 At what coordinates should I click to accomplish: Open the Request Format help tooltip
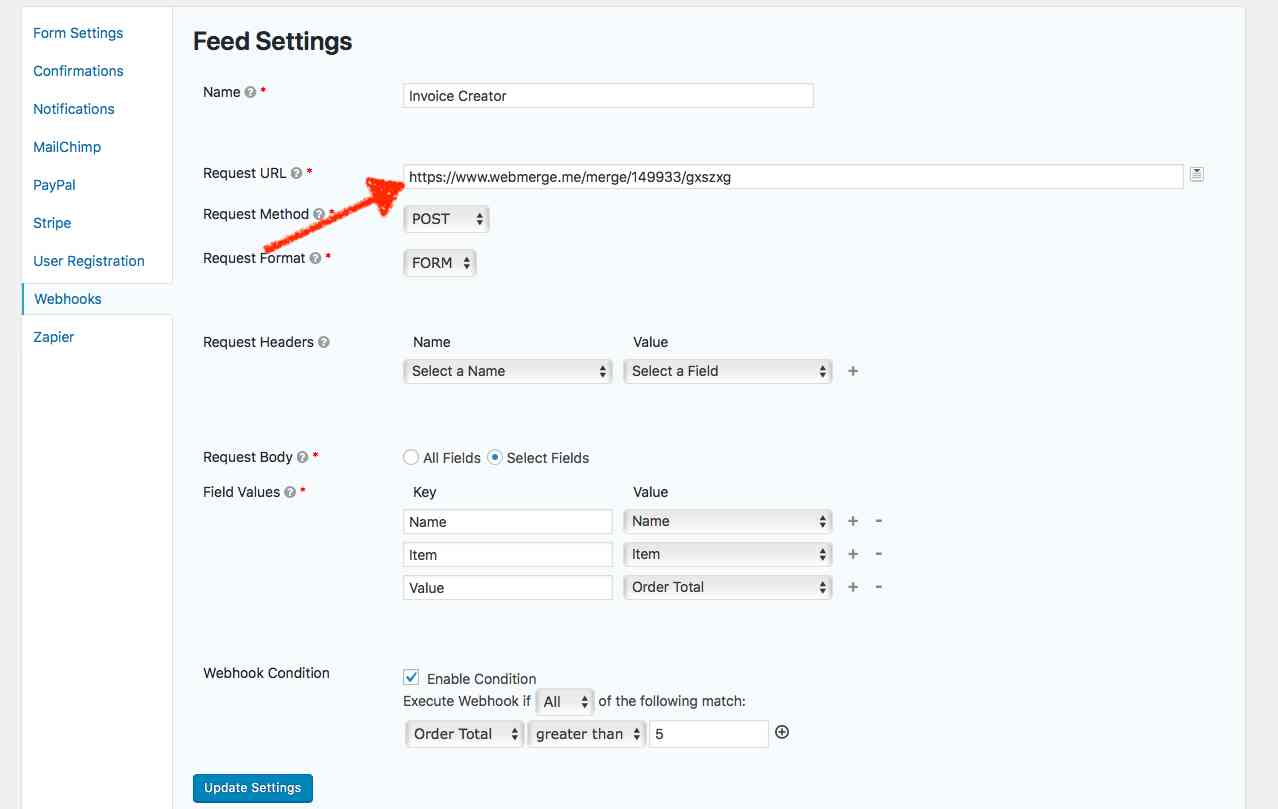[316, 257]
